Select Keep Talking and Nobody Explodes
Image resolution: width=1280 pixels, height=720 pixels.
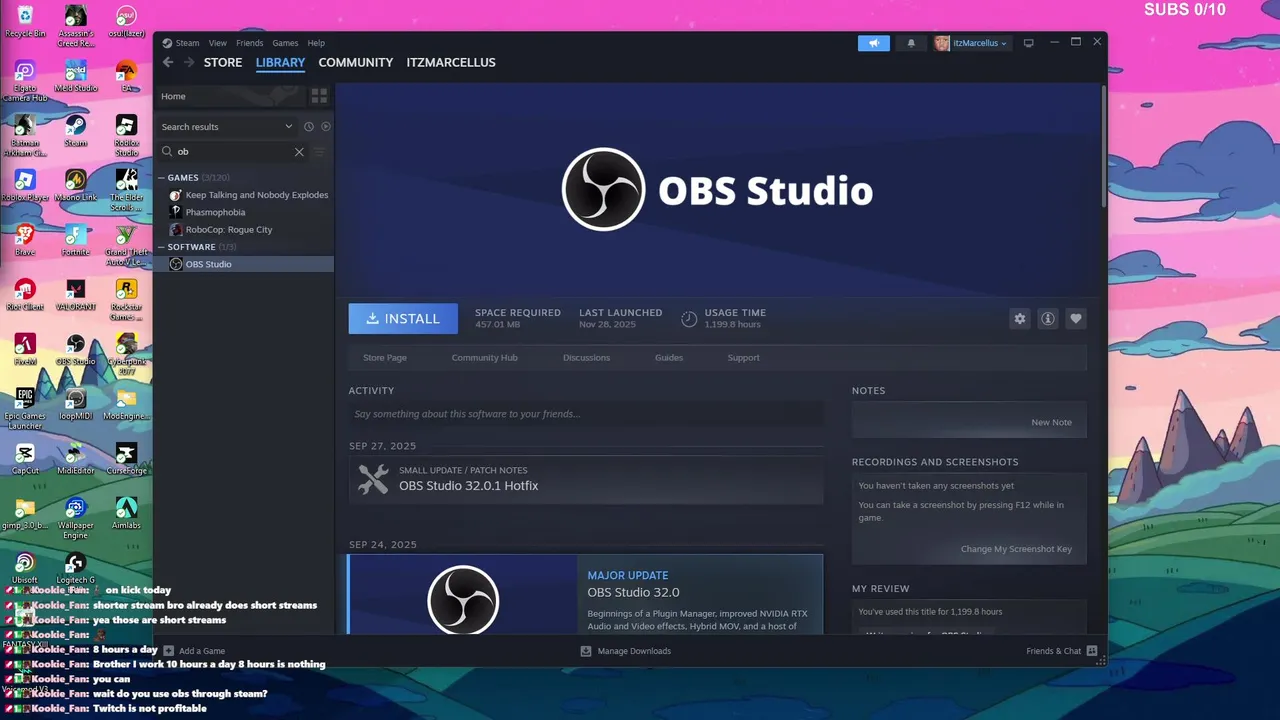[x=256, y=195]
